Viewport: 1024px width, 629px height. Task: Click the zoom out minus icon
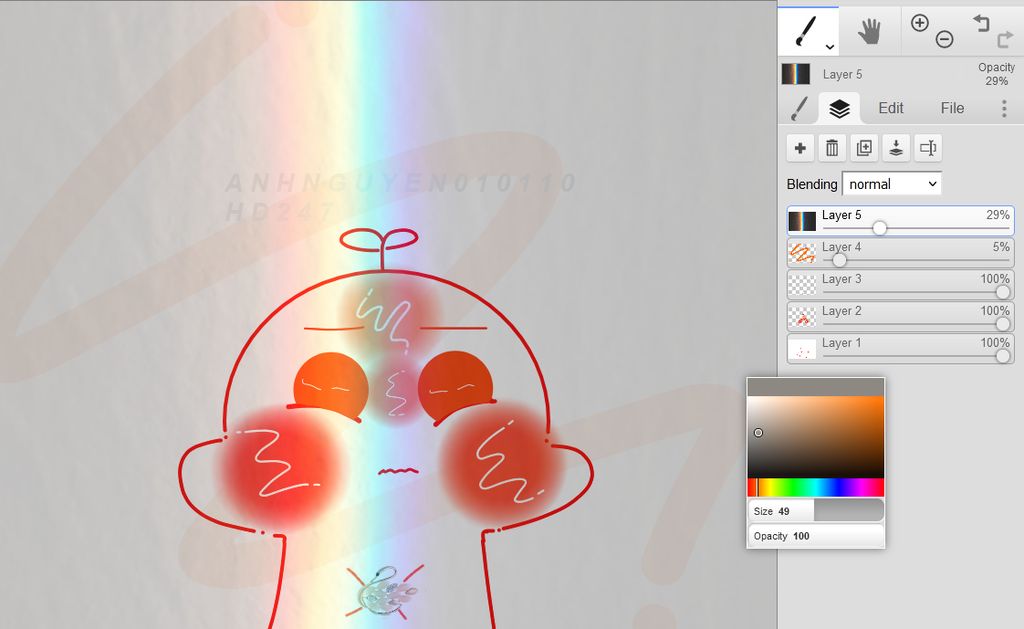944,40
